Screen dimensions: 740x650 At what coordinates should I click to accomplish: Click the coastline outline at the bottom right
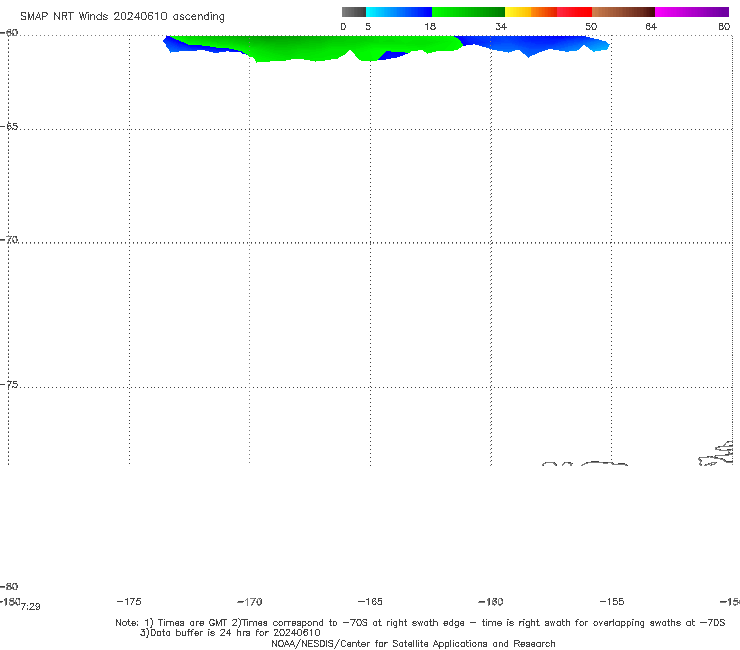tap(716, 454)
